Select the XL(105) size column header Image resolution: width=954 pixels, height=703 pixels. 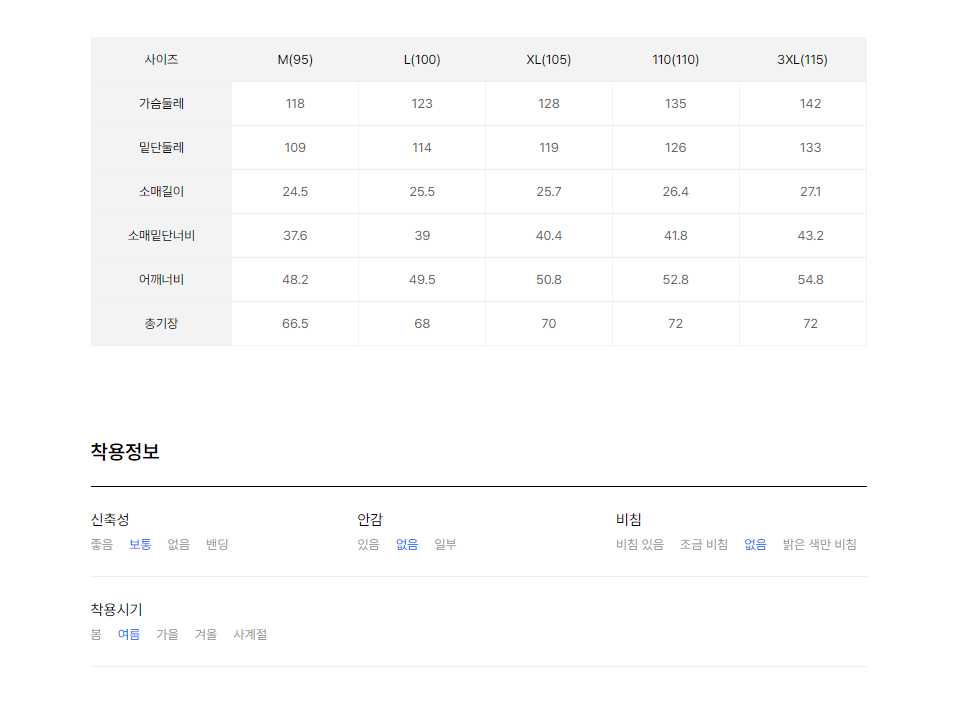click(x=549, y=60)
